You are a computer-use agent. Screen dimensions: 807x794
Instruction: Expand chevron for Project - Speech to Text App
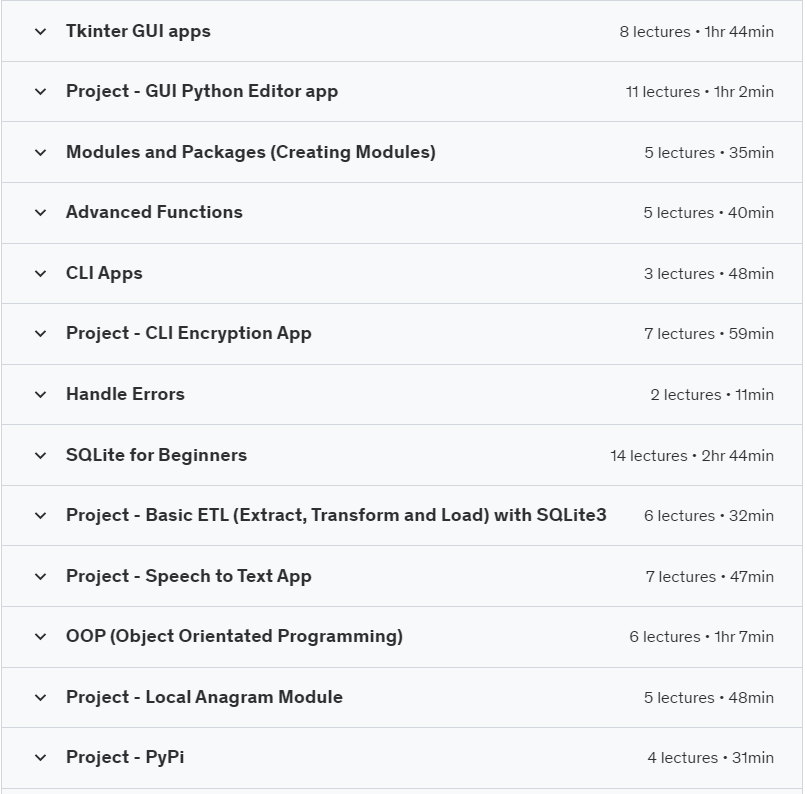40,576
